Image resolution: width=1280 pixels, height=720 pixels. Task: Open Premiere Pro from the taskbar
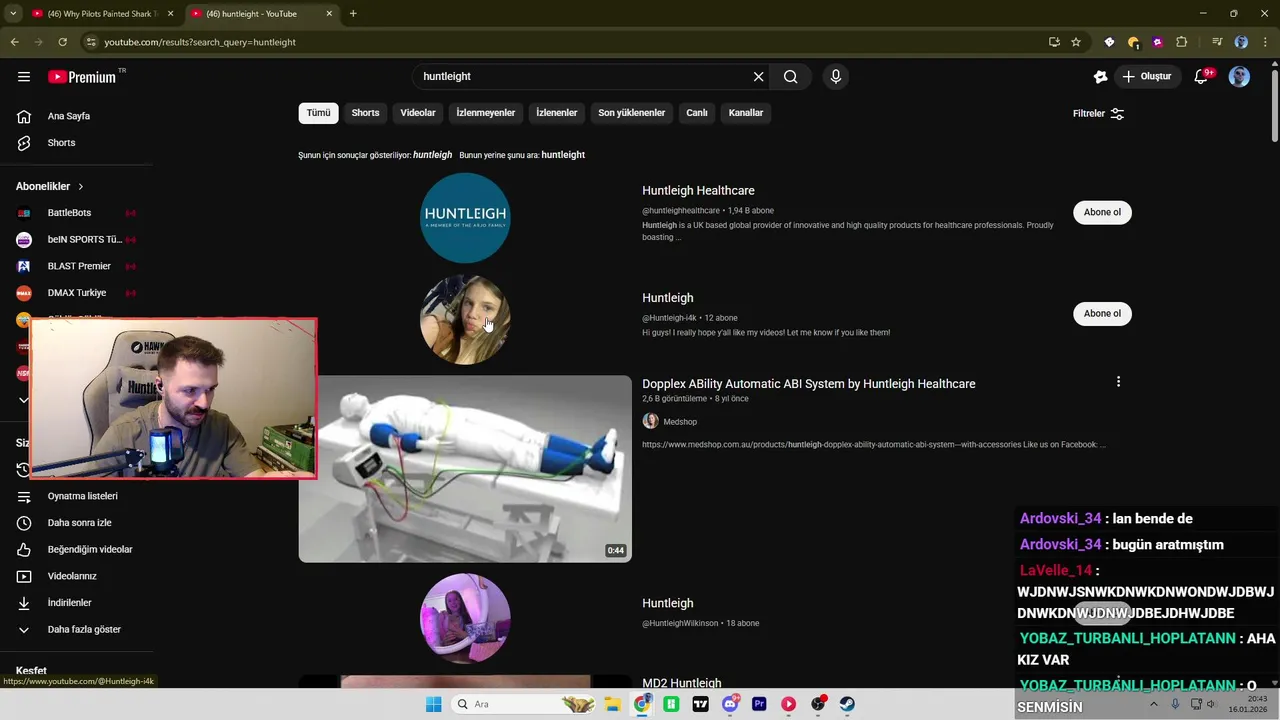click(x=760, y=704)
